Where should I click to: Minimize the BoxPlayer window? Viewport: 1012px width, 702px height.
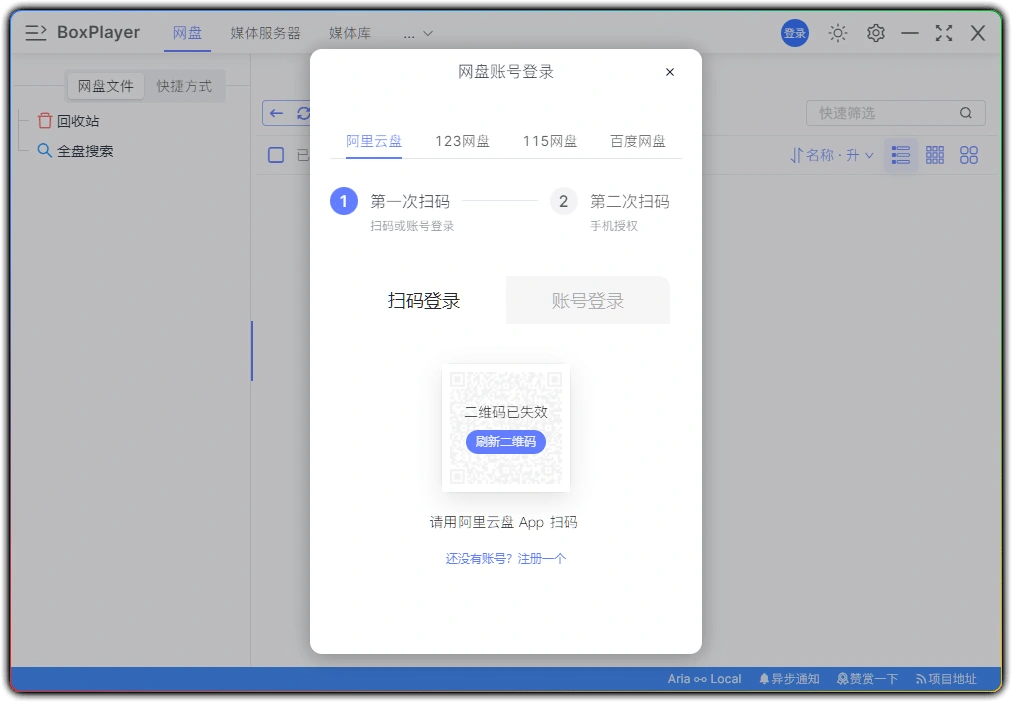[x=910, y=33]
